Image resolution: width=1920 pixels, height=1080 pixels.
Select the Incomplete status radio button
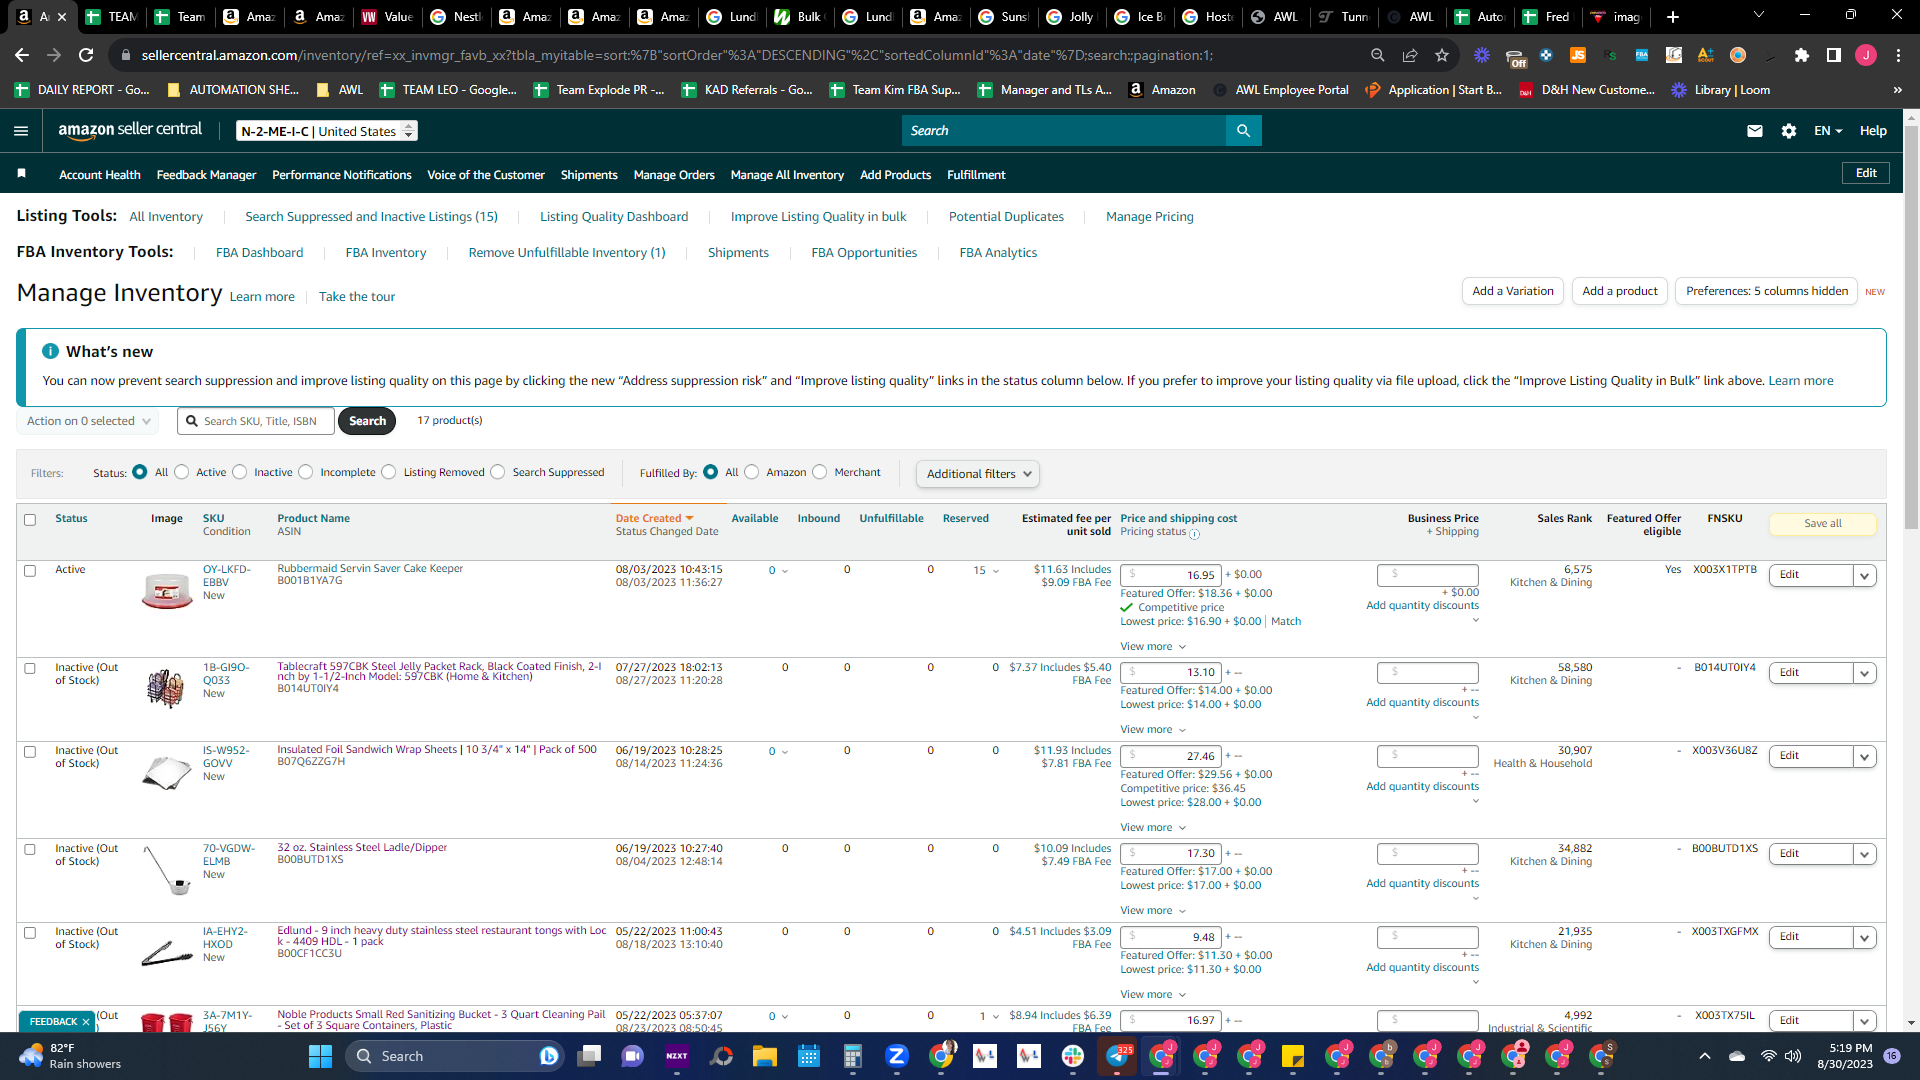coord(306,472)
